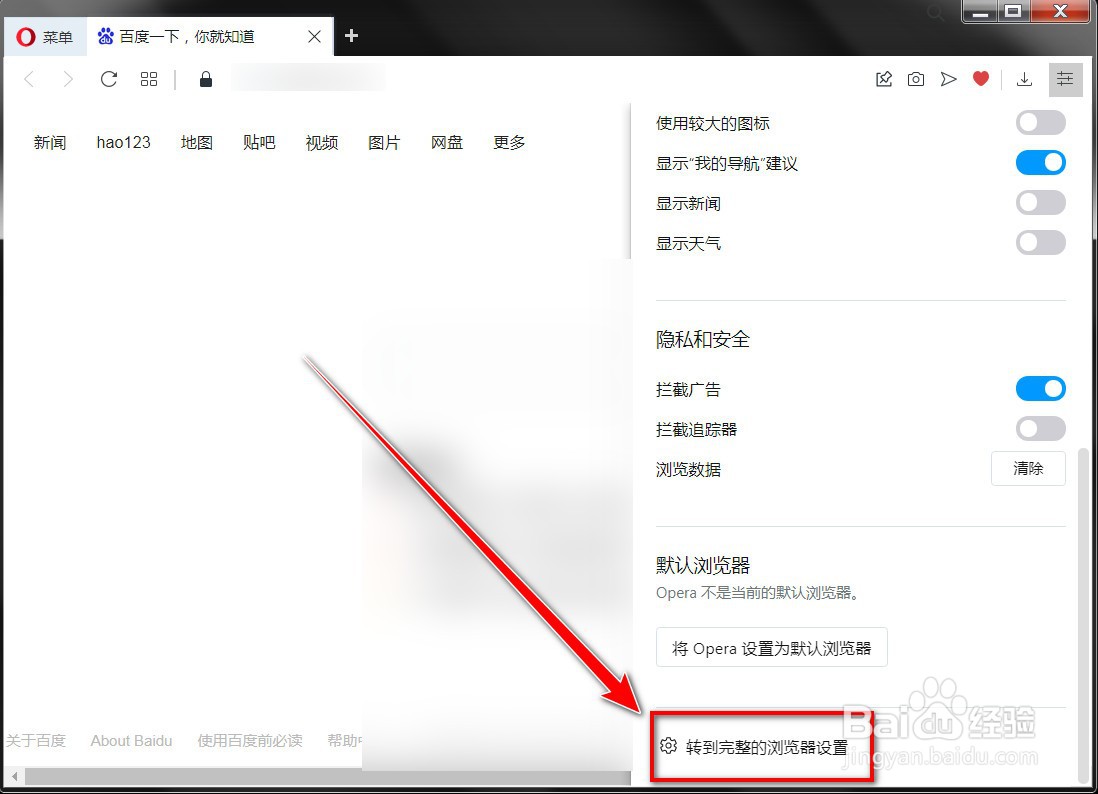
Task: Click the settings panel vertical scrollbar
Action: (1083, 615)
